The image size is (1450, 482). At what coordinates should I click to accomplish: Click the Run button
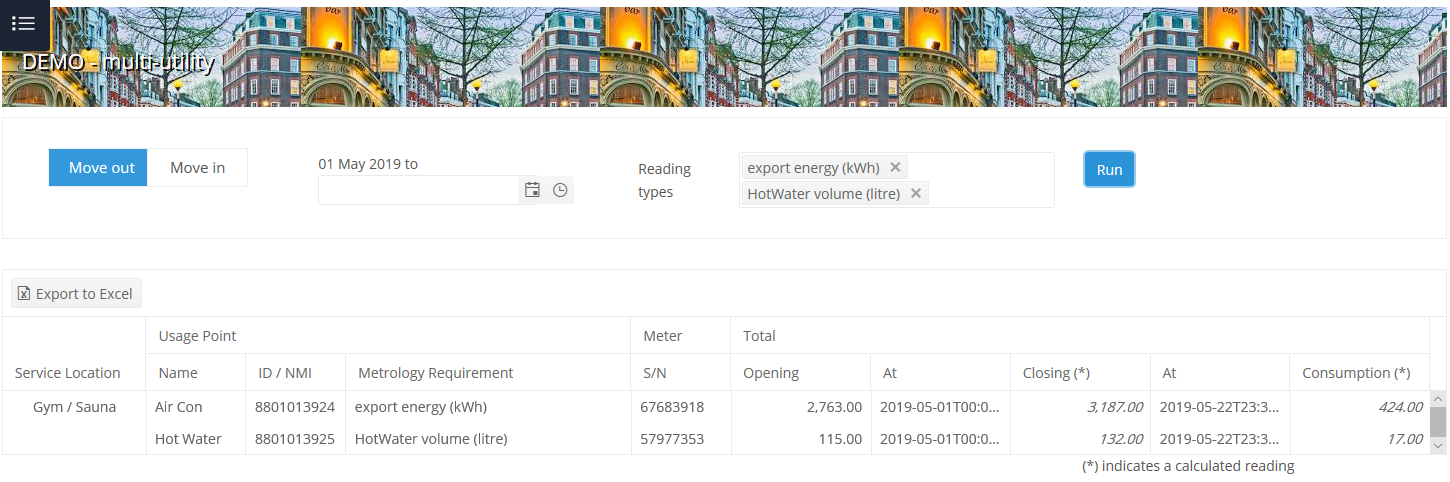[x=1109, y=170]
